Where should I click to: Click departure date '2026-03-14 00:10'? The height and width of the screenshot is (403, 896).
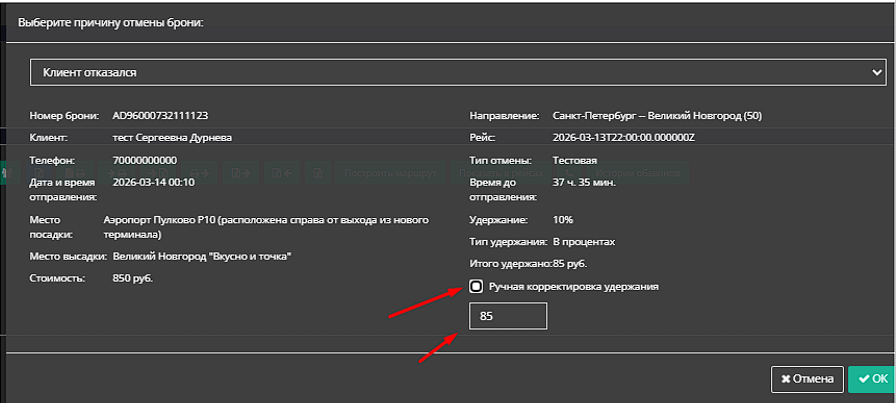[x=154, y=183]
